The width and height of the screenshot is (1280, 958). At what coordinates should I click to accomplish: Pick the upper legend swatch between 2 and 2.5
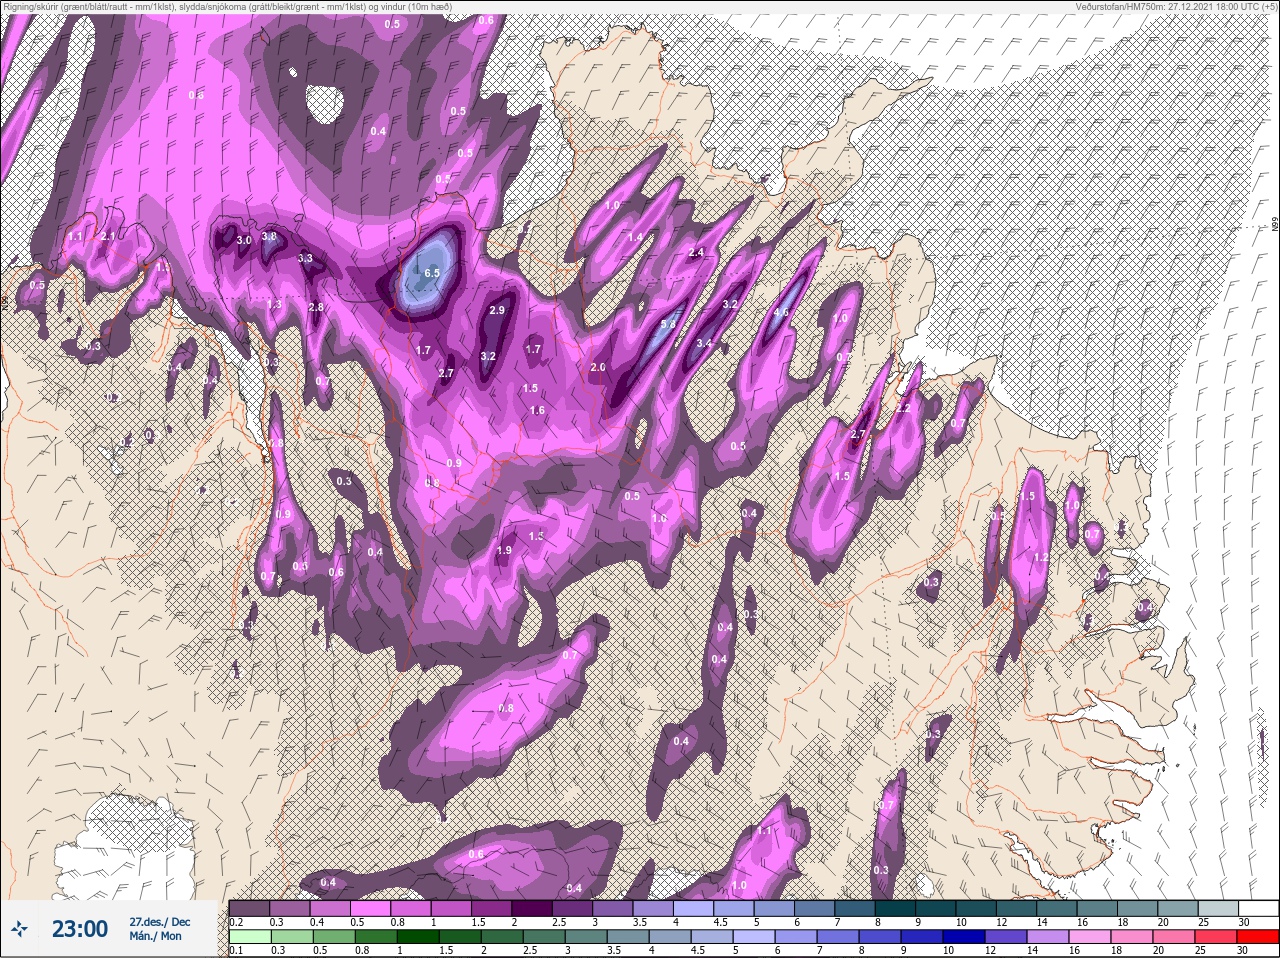531,907
